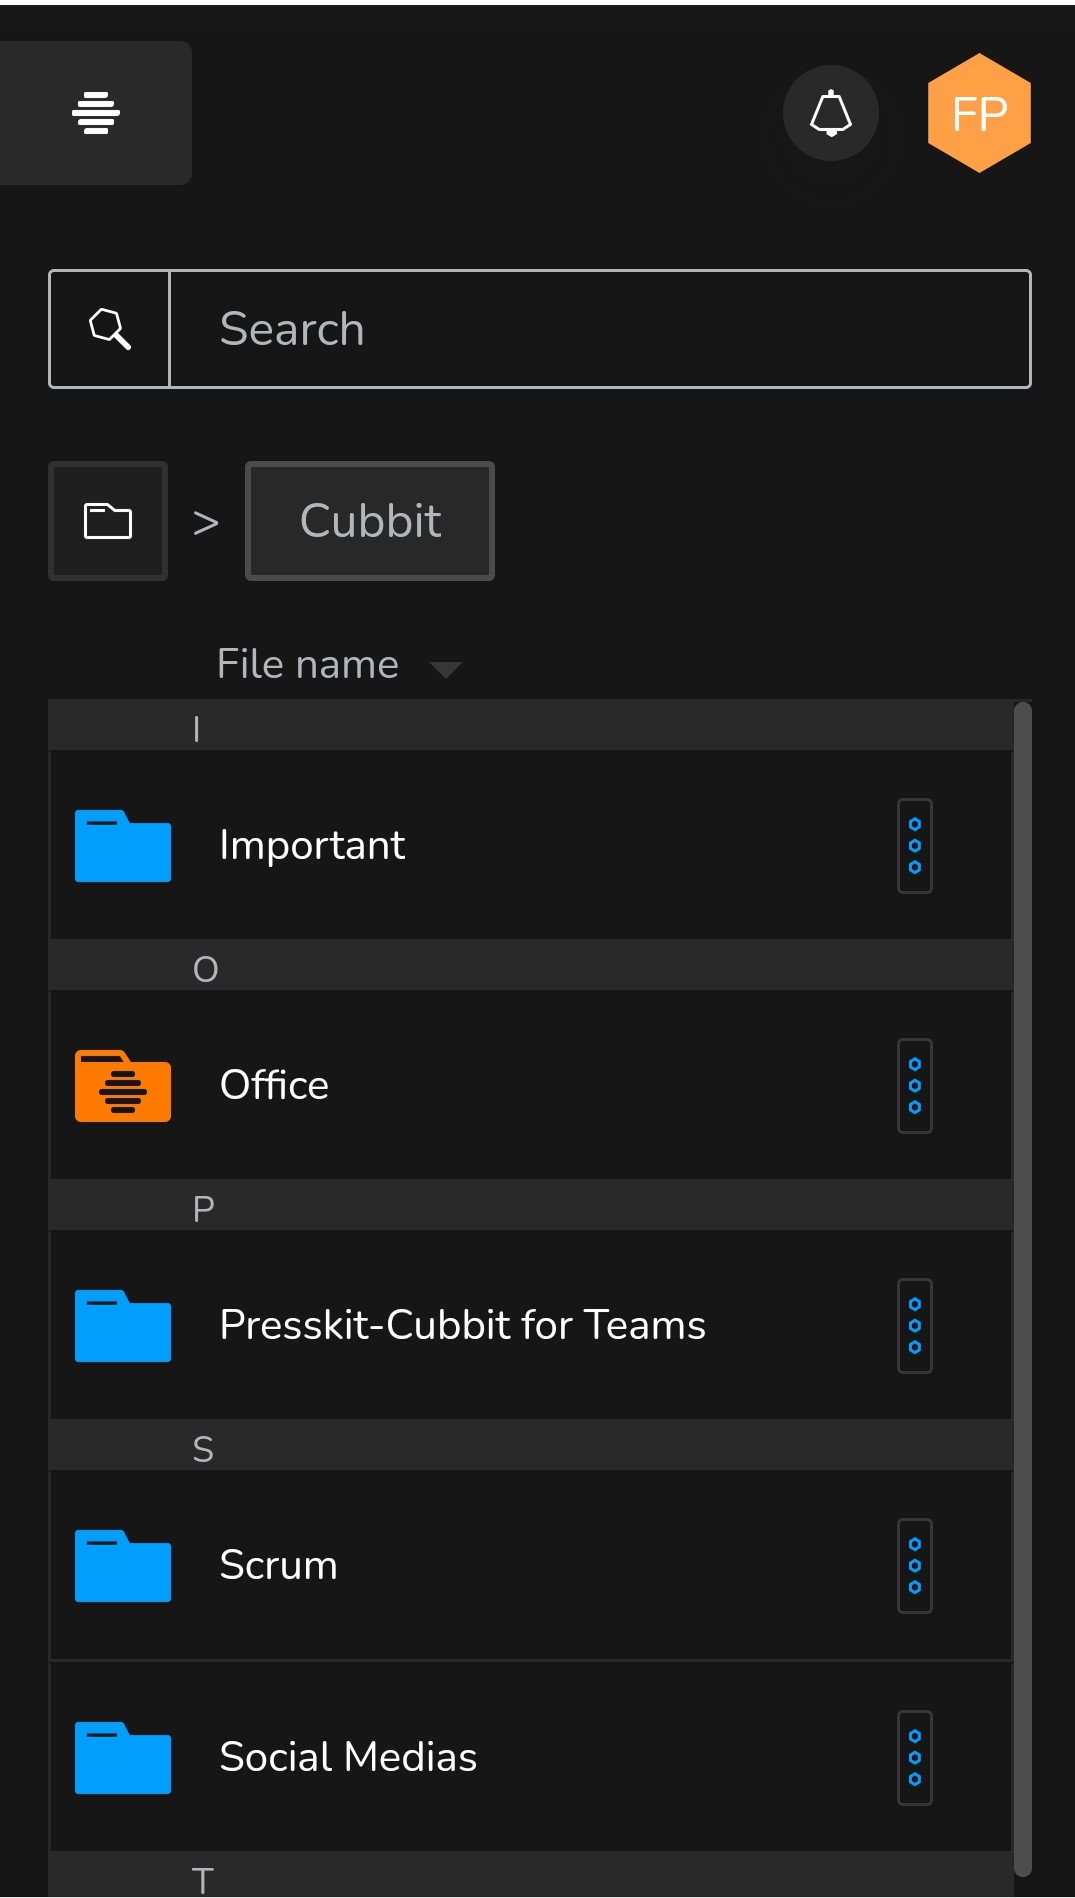This screenshot has width=1075, height=1898.
Task: Click the Scrum folder icon
Action: coord(123,1566)
